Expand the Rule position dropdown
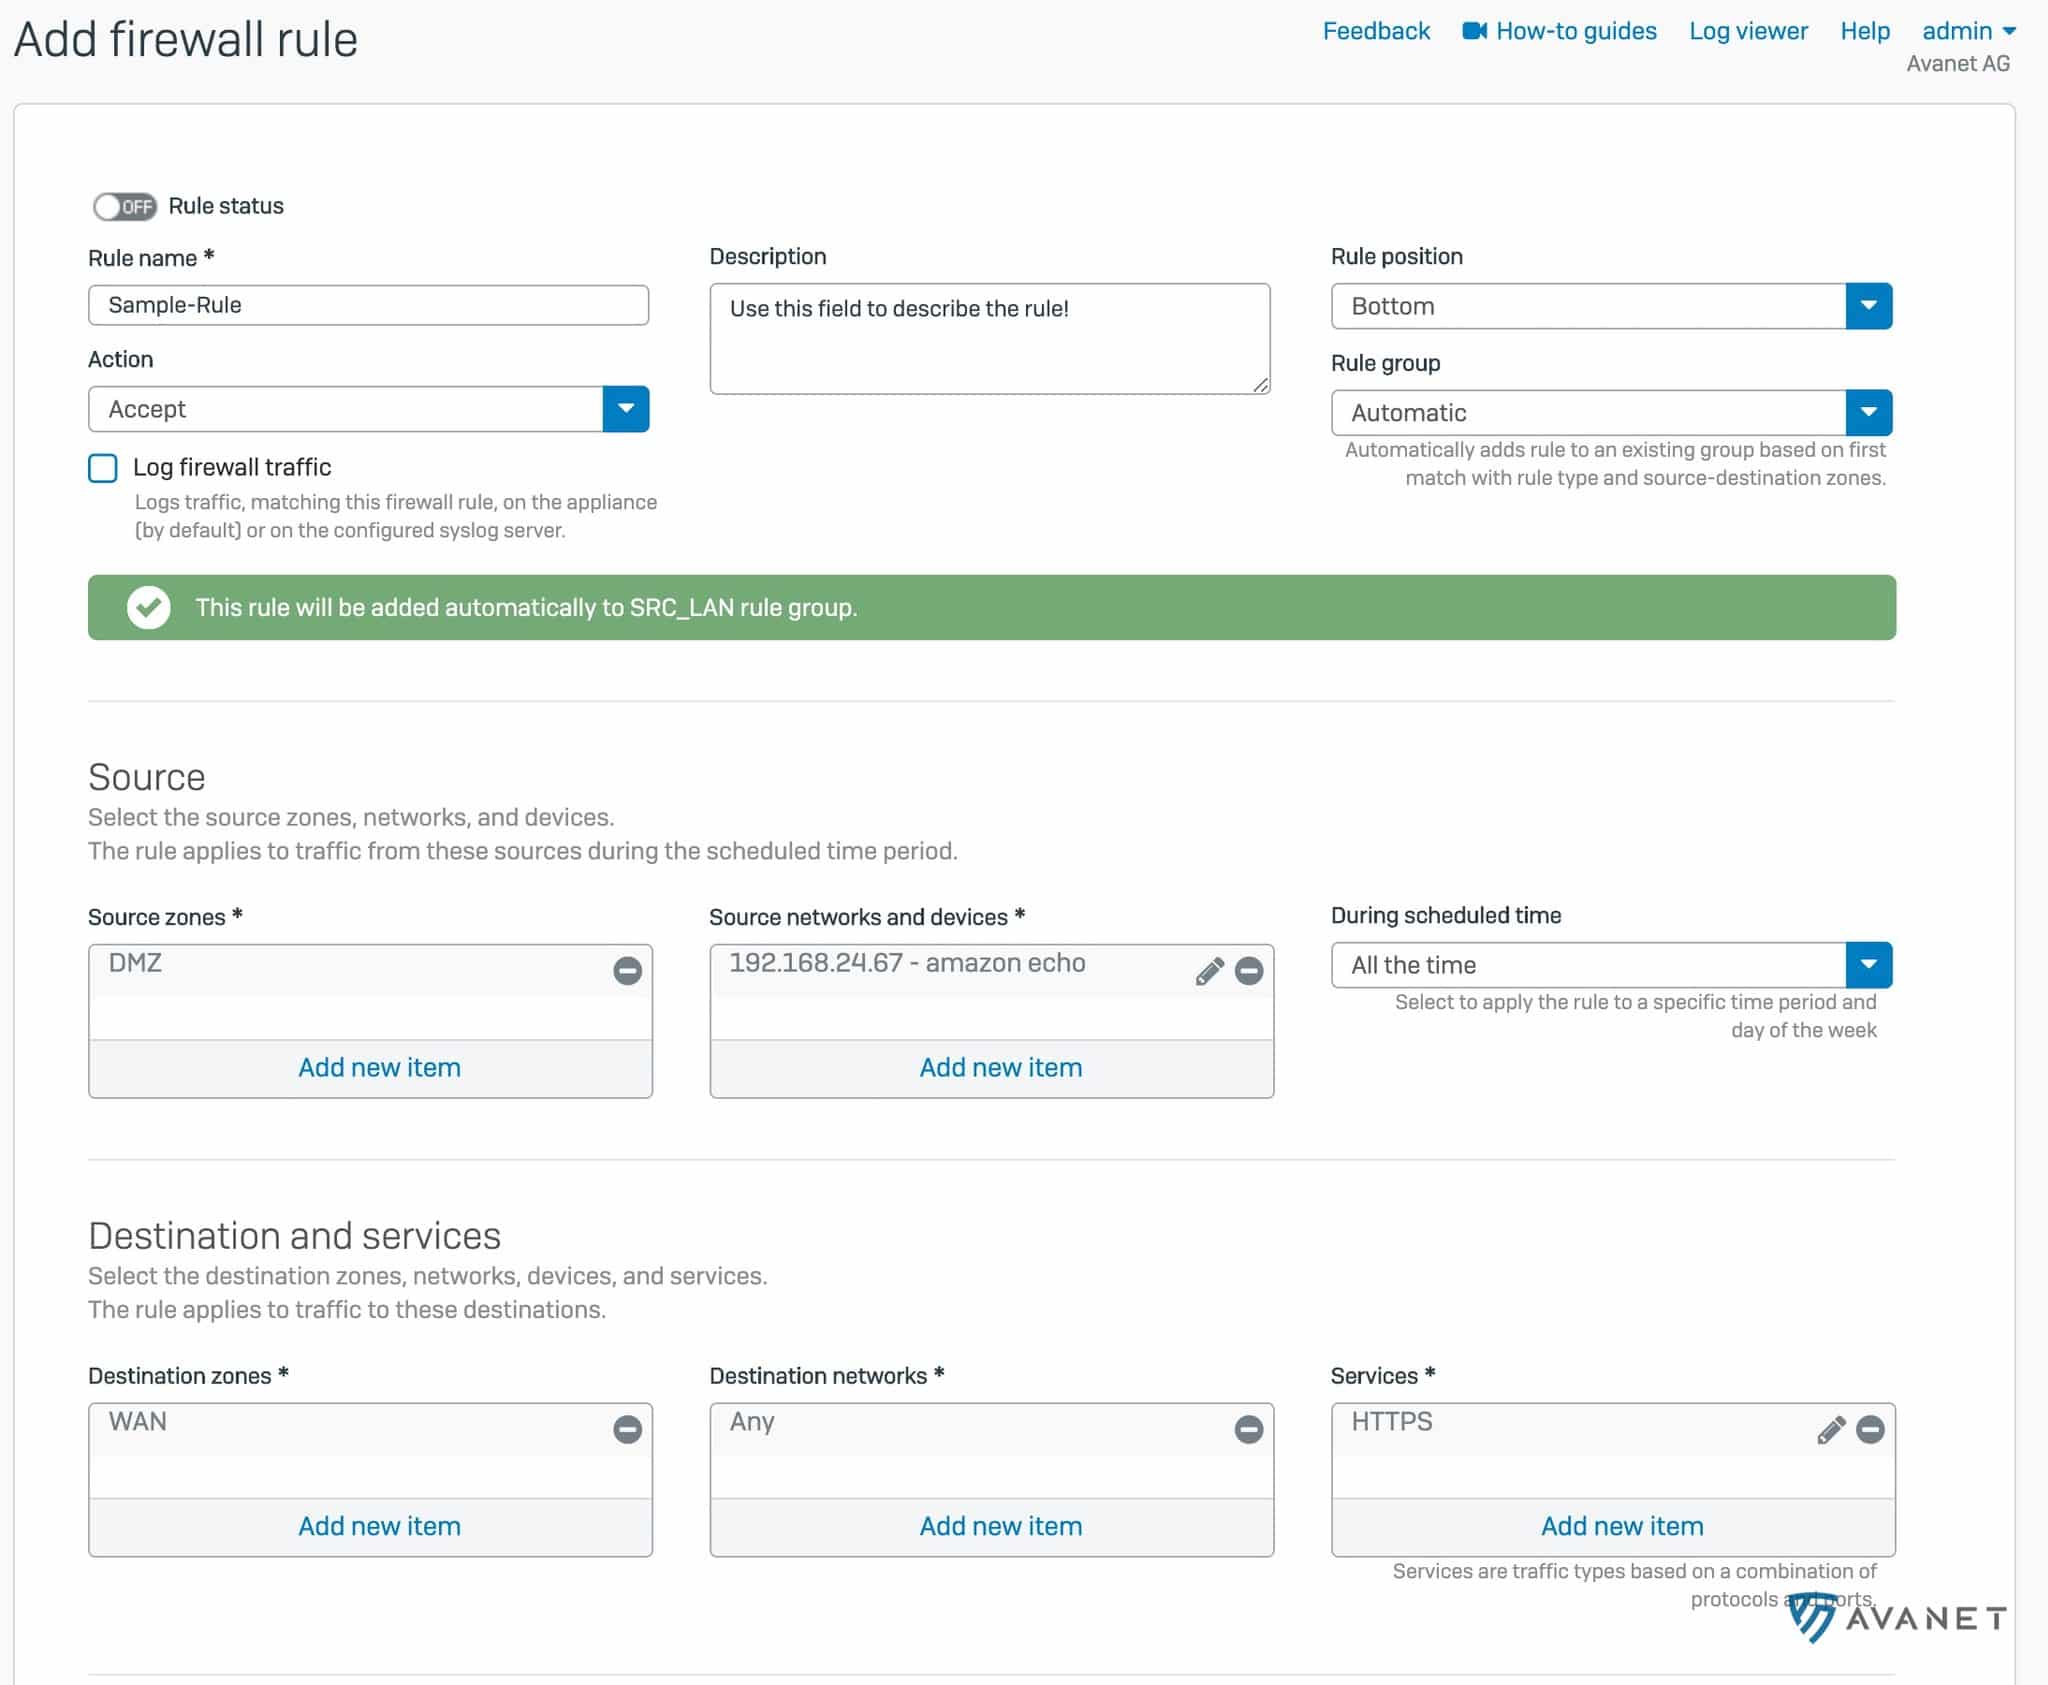This screenshot has height=1685, width=2048. (x=1868, y=306)
